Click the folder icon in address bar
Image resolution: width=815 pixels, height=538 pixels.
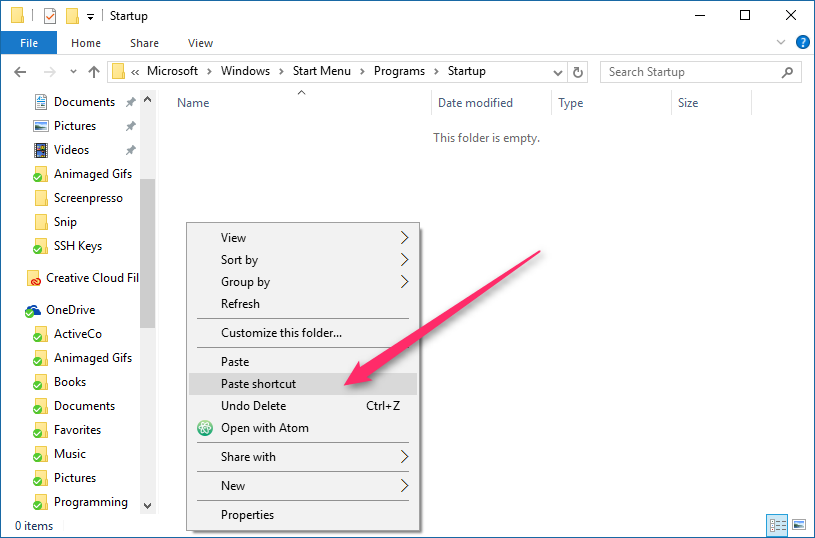click(119, 72)
